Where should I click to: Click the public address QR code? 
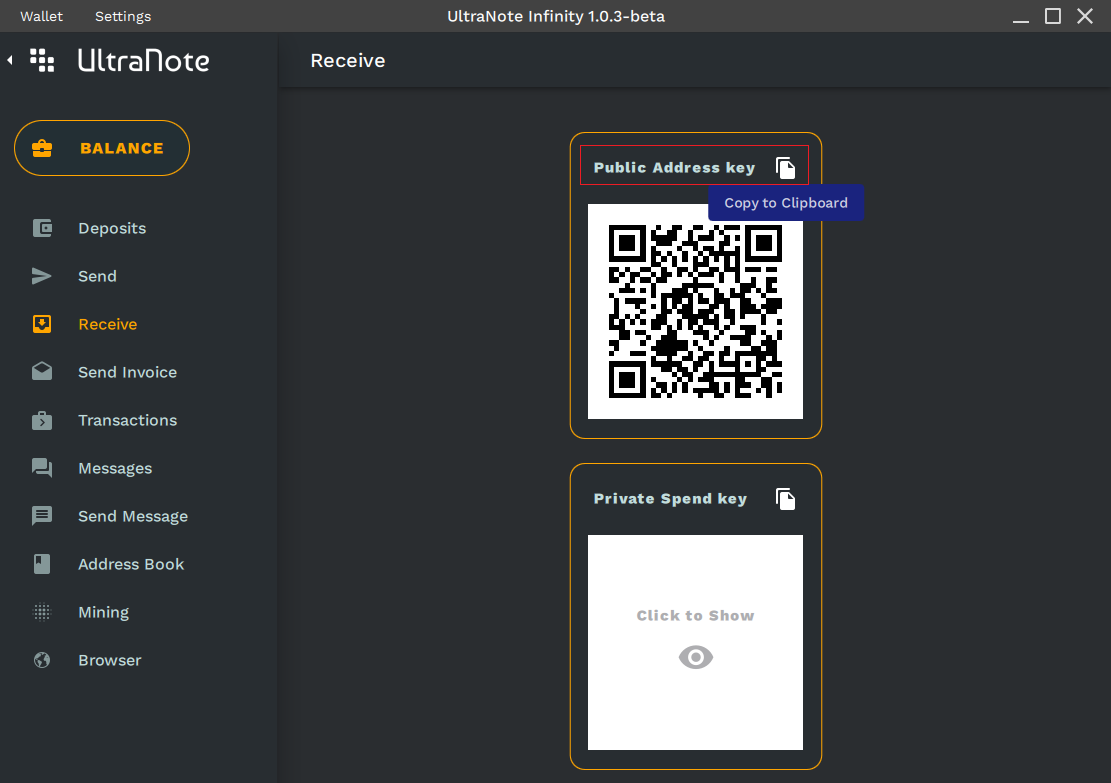pos(695,311)
